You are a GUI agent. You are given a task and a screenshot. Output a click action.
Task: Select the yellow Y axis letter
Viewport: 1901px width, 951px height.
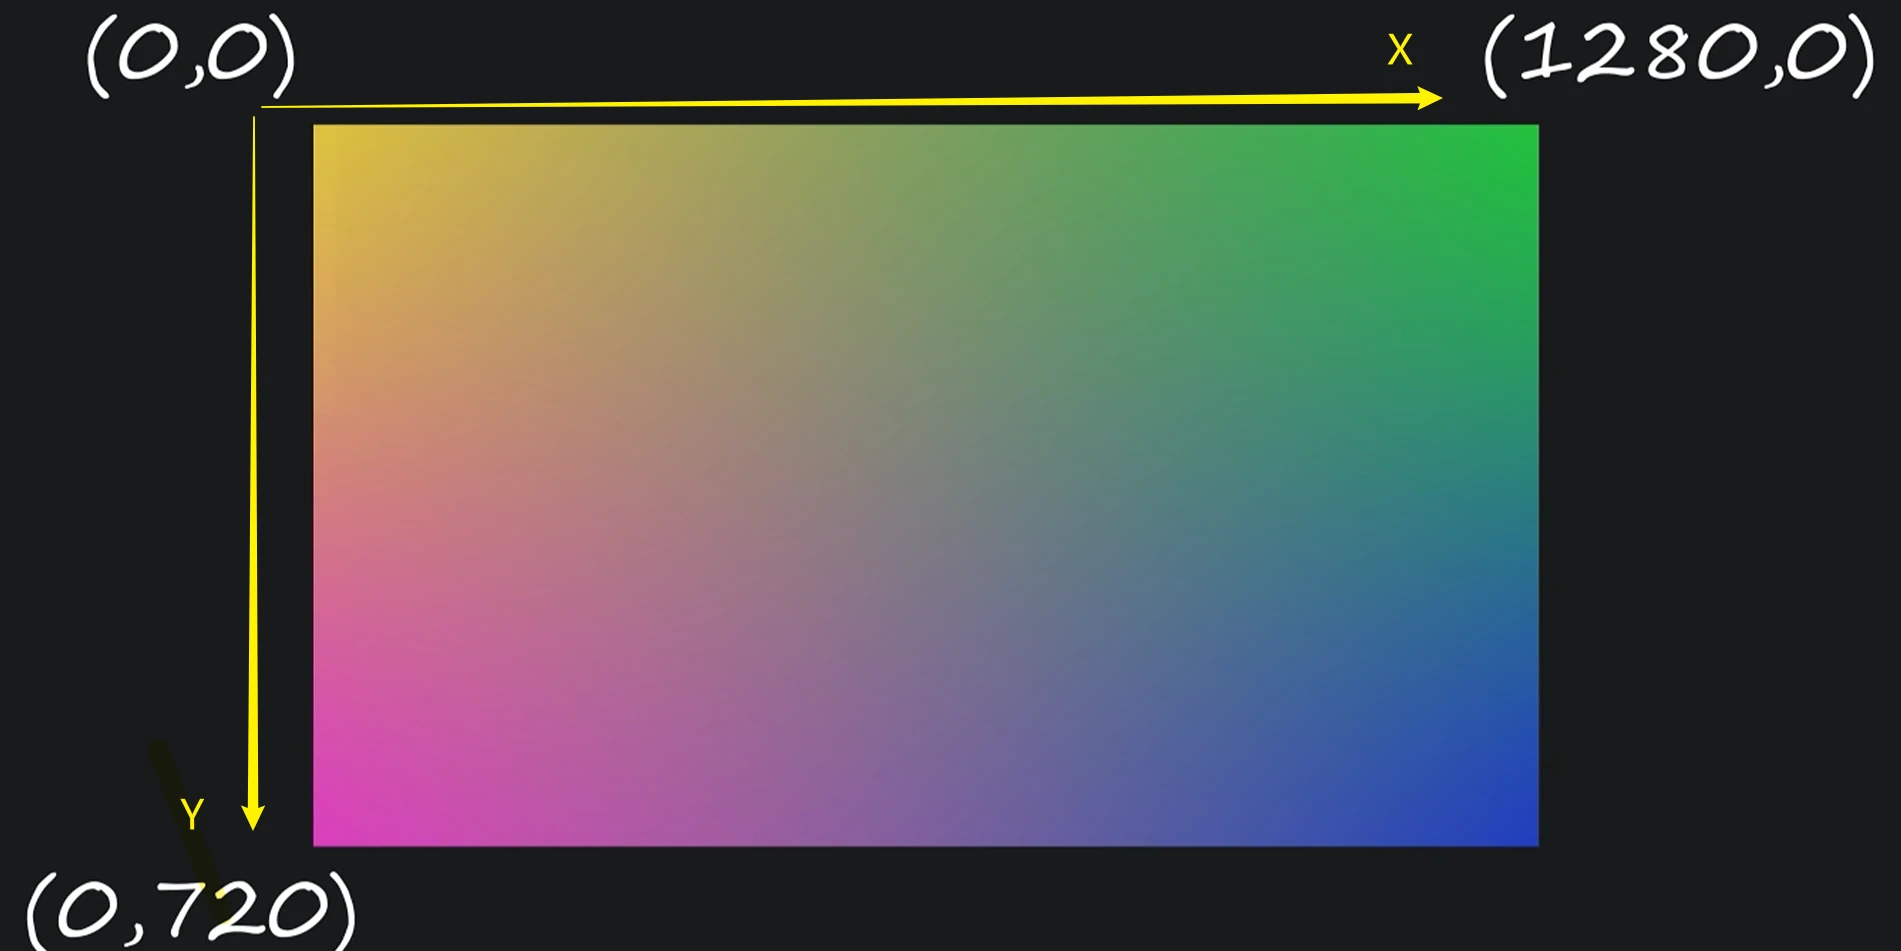[x=192, y=815]
